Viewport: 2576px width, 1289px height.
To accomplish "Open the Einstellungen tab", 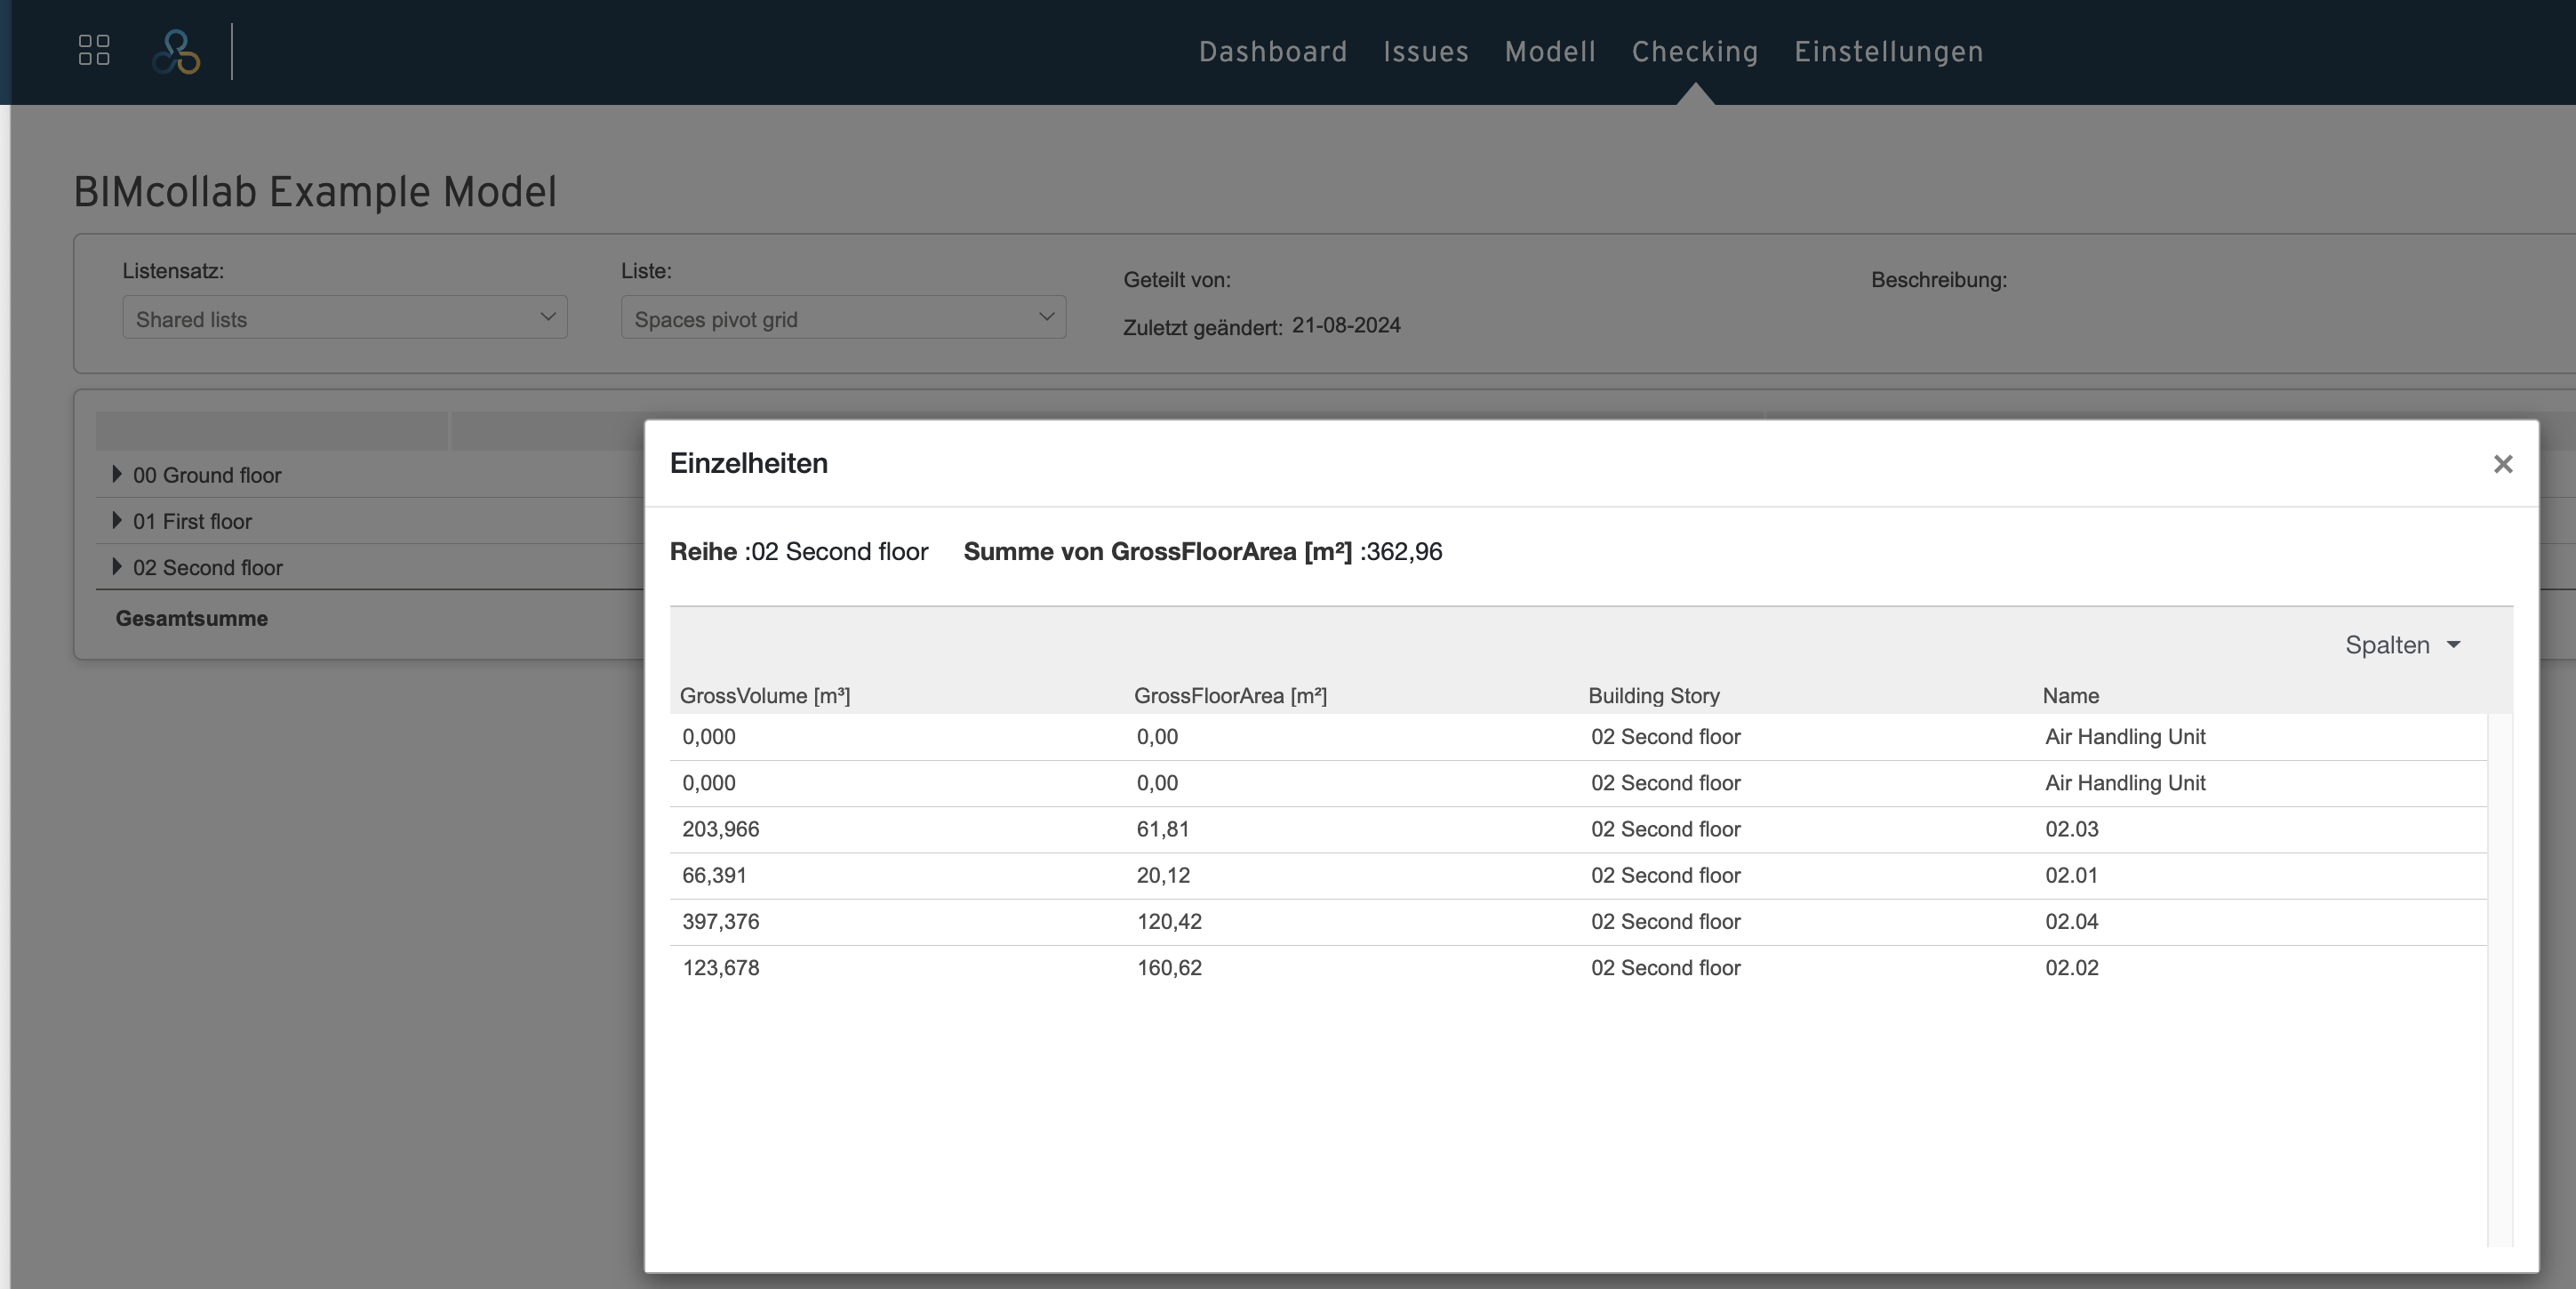I will tap(1888, 52).
